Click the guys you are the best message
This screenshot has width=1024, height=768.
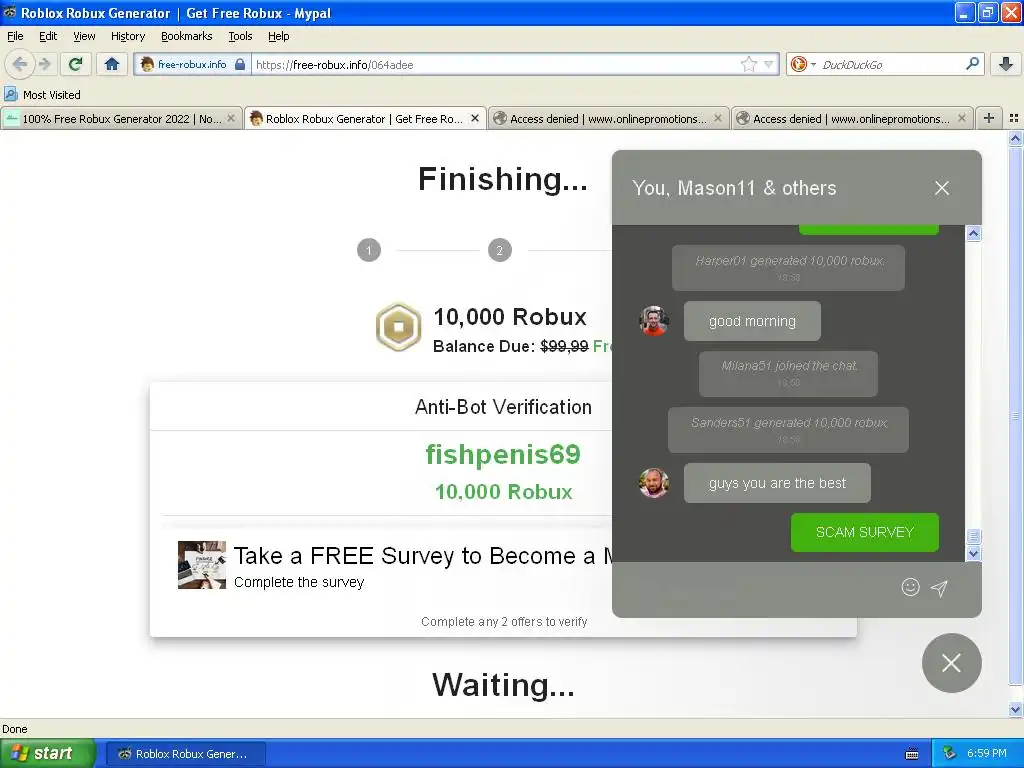[777, 483]
